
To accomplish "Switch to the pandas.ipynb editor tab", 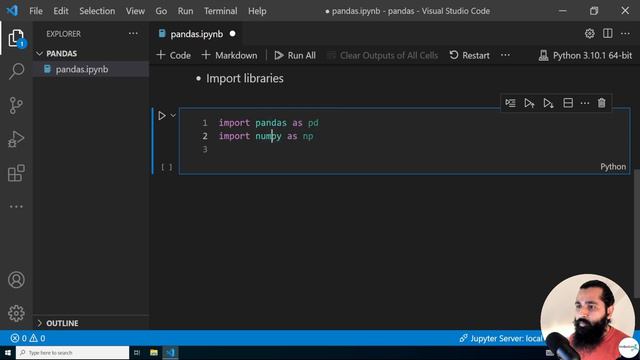I will click(196, 34).
